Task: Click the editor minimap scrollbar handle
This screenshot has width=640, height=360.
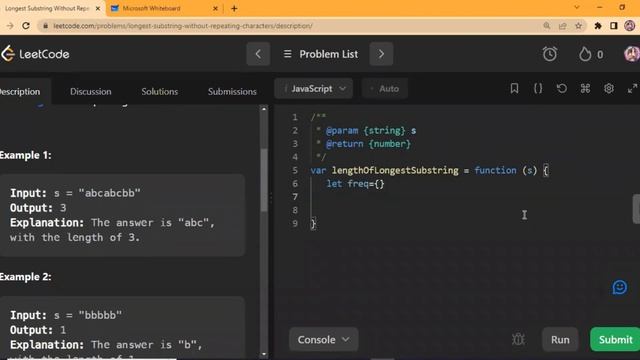Action: coord(636,209)
